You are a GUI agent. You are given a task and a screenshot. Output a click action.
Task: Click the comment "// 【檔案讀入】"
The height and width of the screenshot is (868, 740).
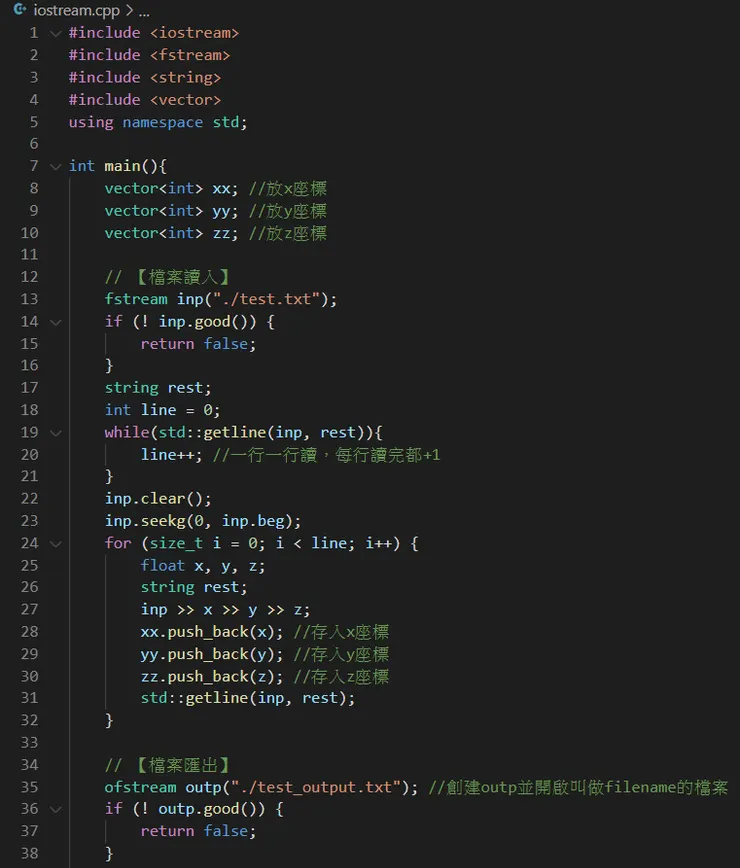pyautogui.click(x=167, y=277)
